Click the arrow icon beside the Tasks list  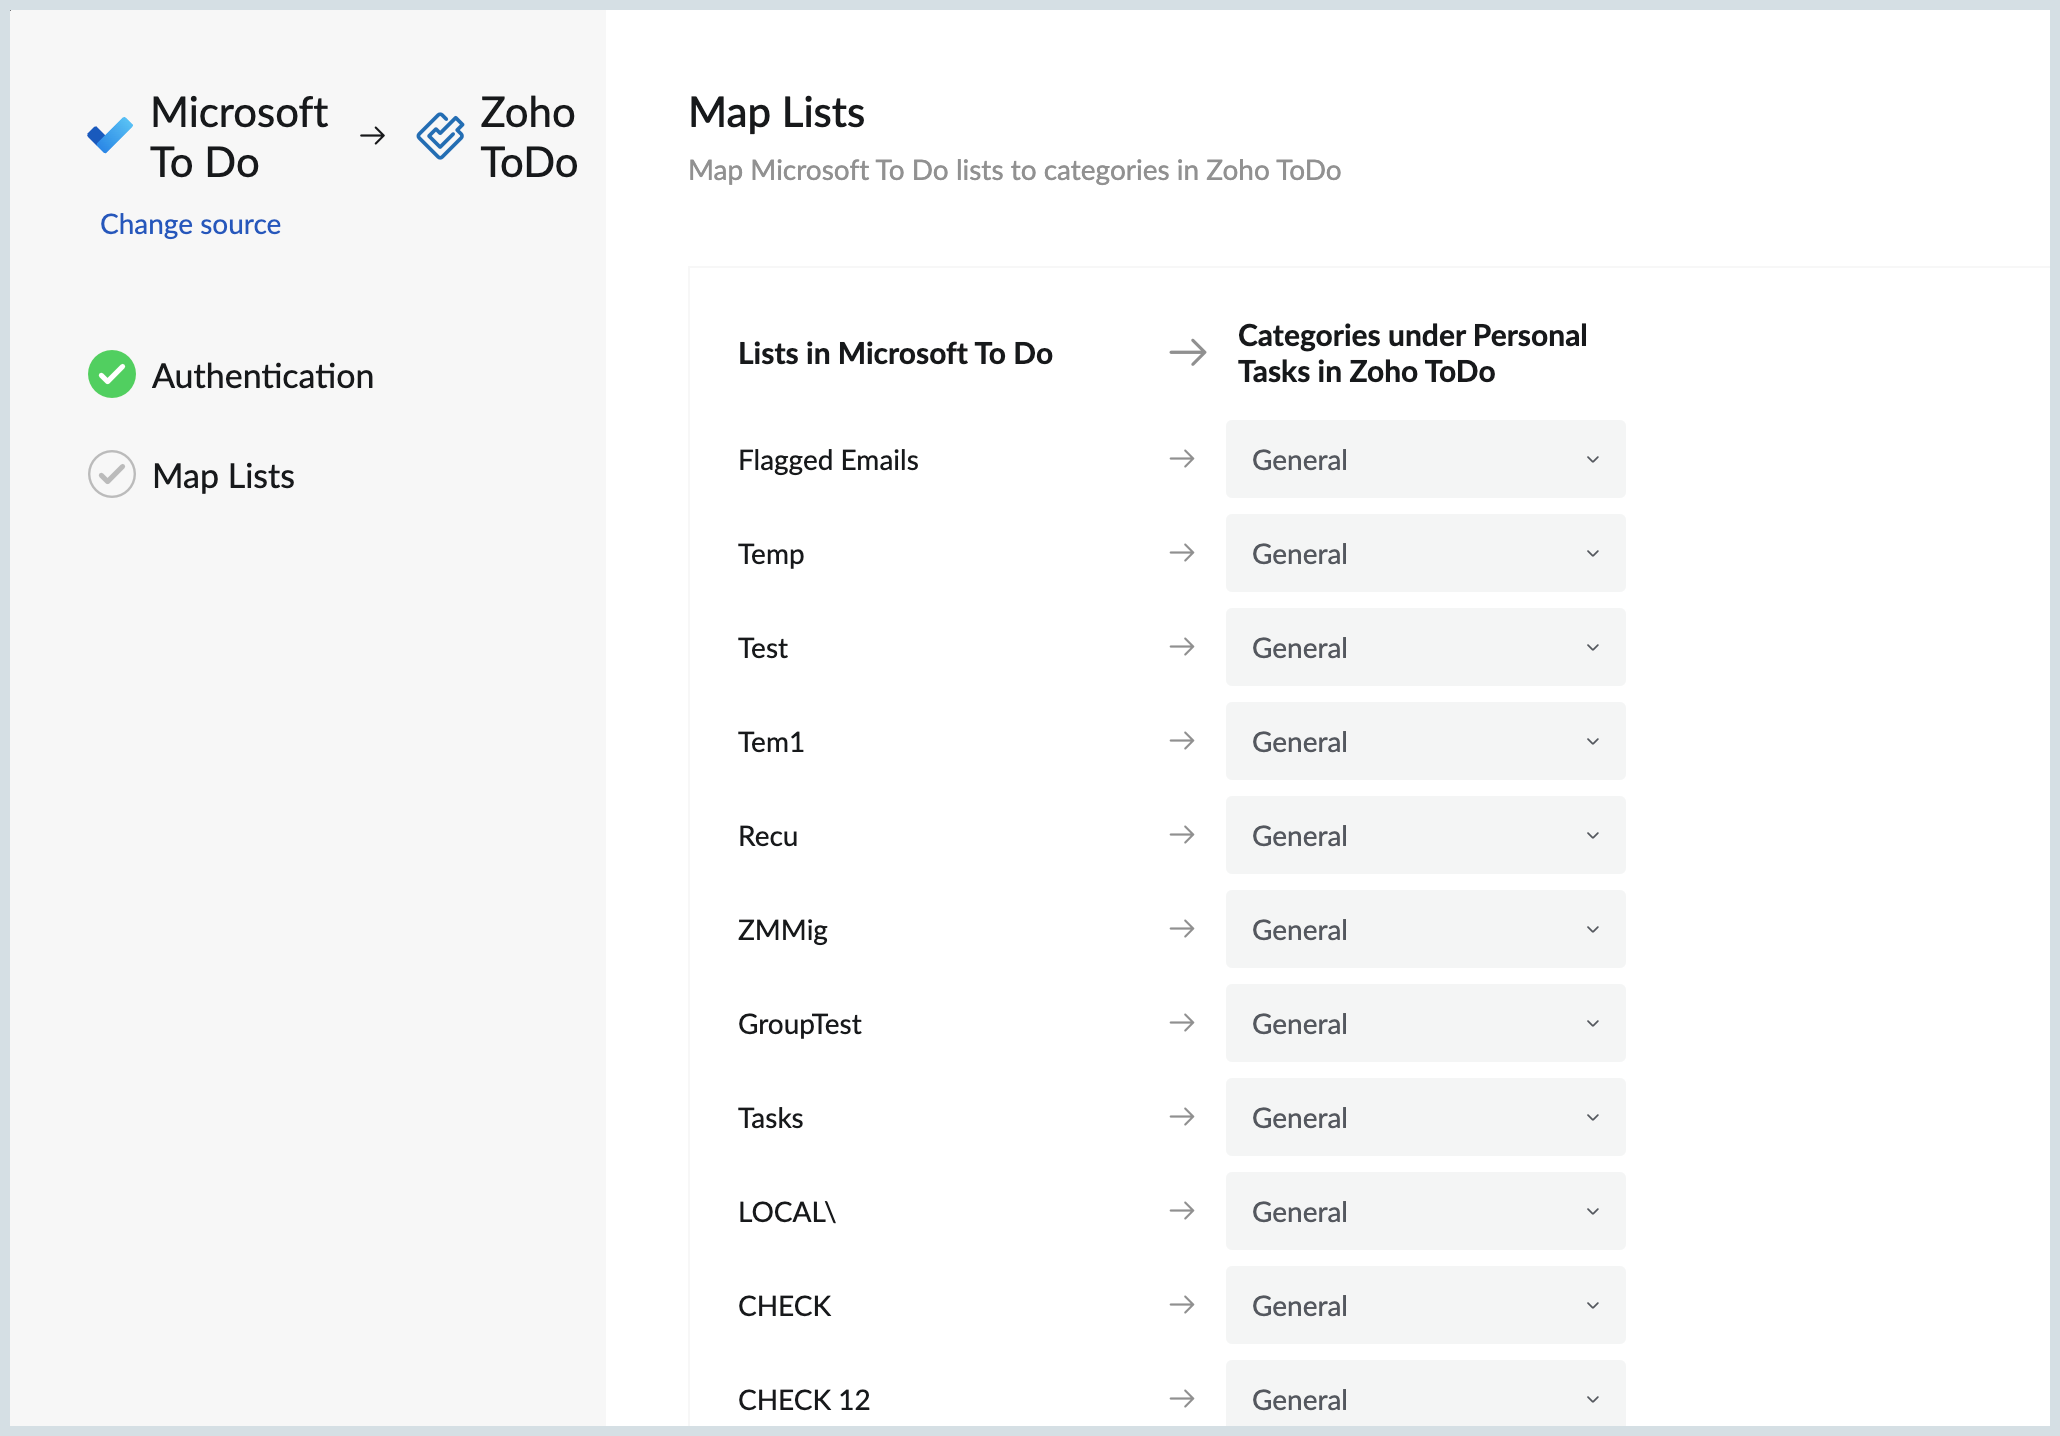pyautogui.click(x=1182, y=1117)
